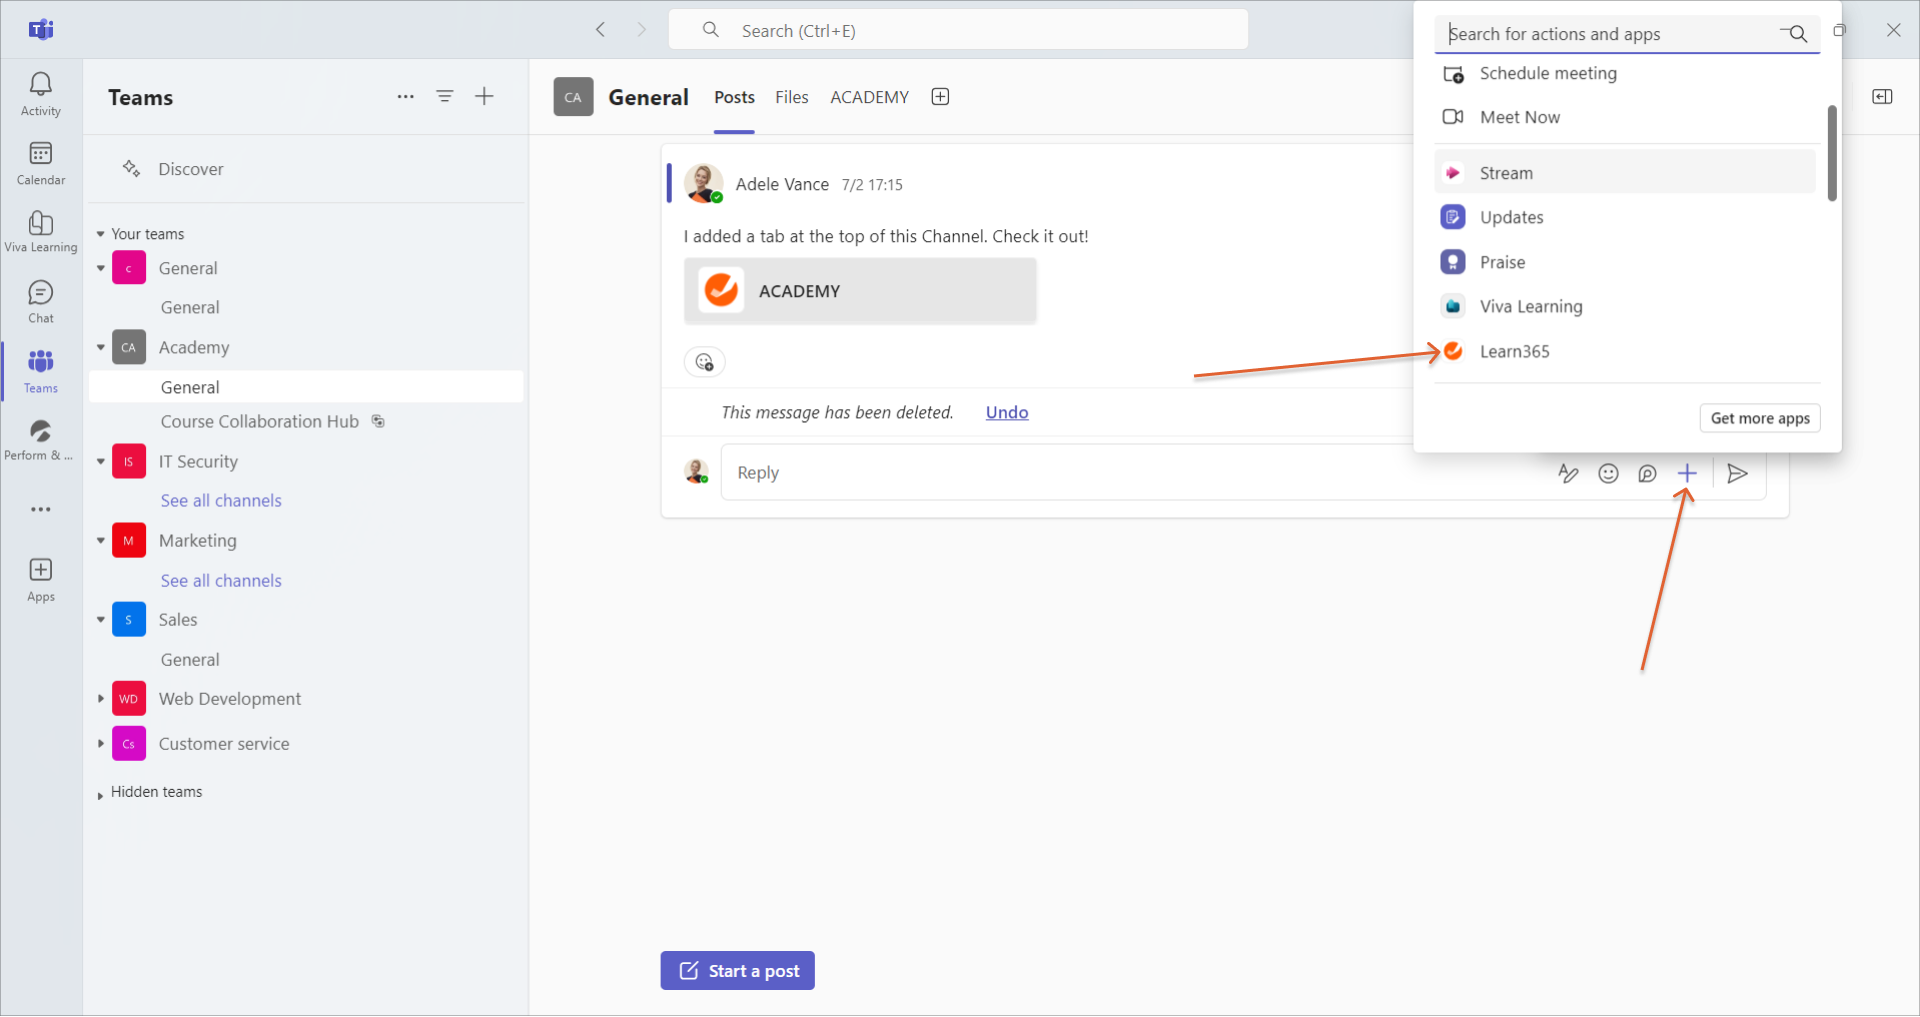
Task: Click the Get more apps button
Action: pyautogui.click(x=1759, y=418)
